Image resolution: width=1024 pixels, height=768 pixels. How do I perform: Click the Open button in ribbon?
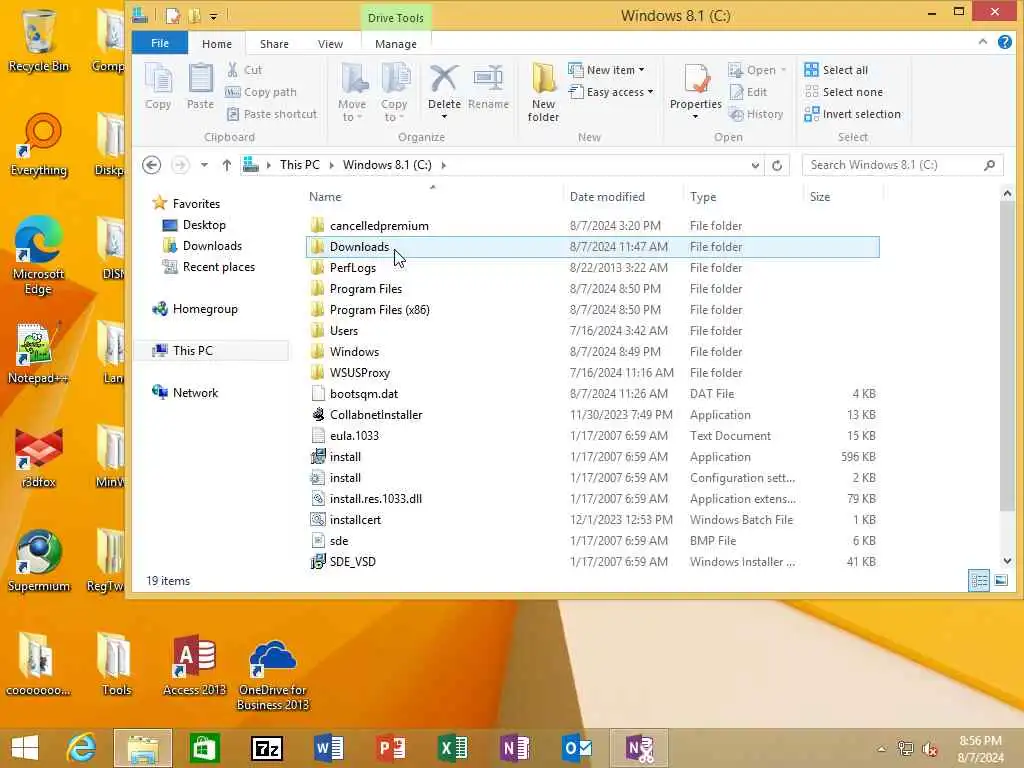pyautogui.click(x=757, y=70)
